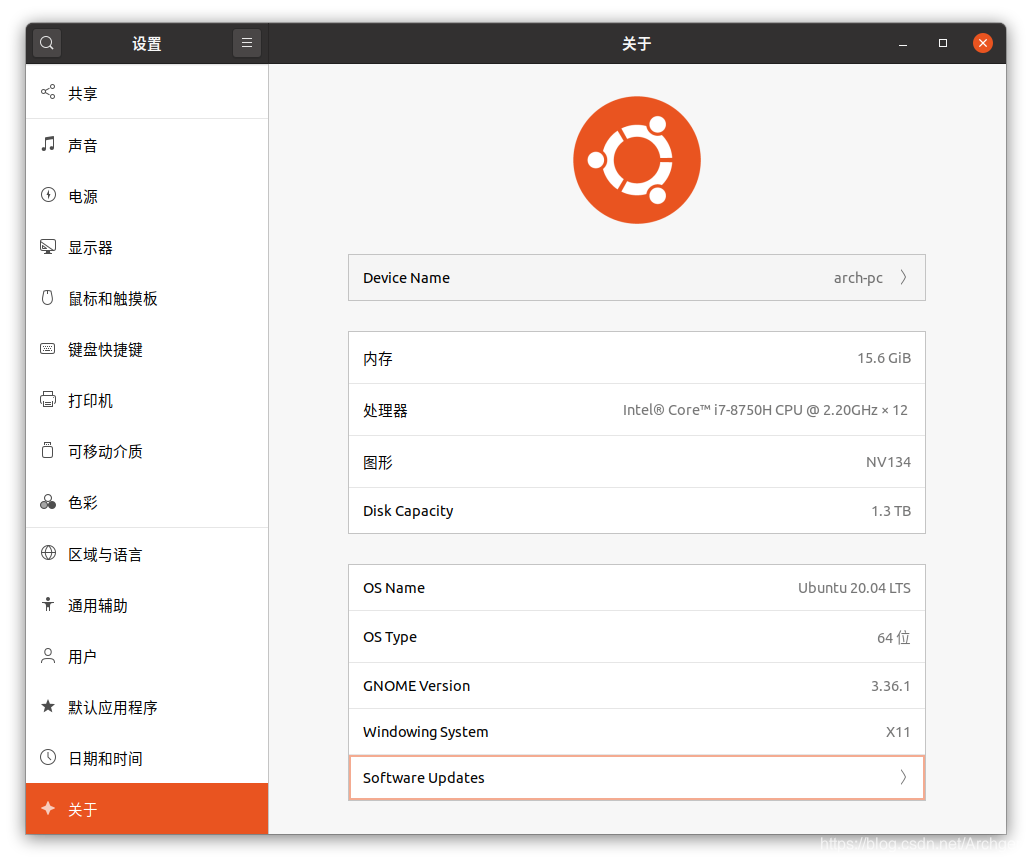Maximize the Settings window
Image resolution: width=1032 pixels, height=863 pixels.
click(x=942, y=43)
